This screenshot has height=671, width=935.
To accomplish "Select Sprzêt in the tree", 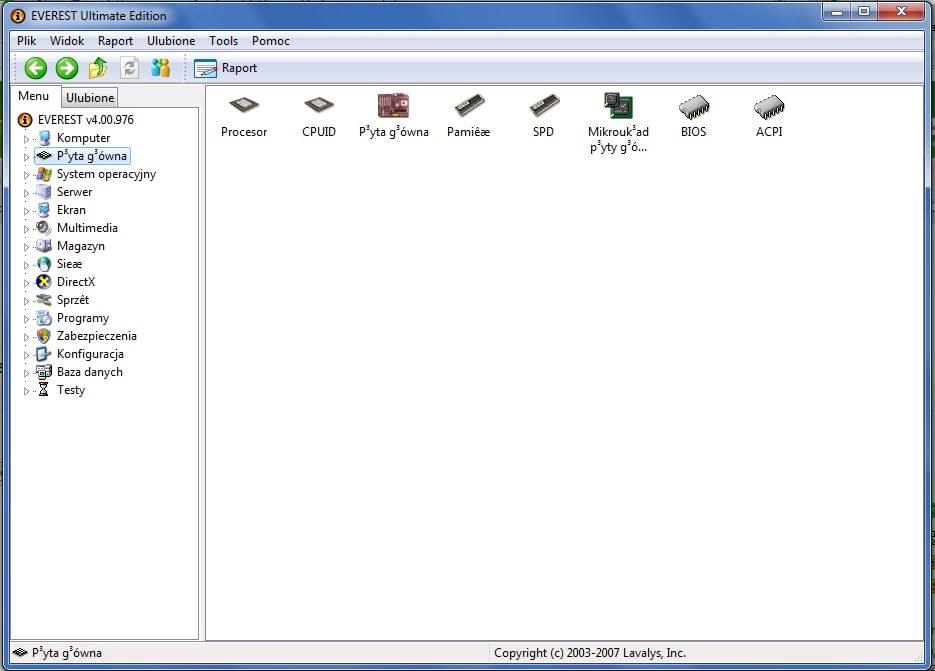I will click(73, 300).
